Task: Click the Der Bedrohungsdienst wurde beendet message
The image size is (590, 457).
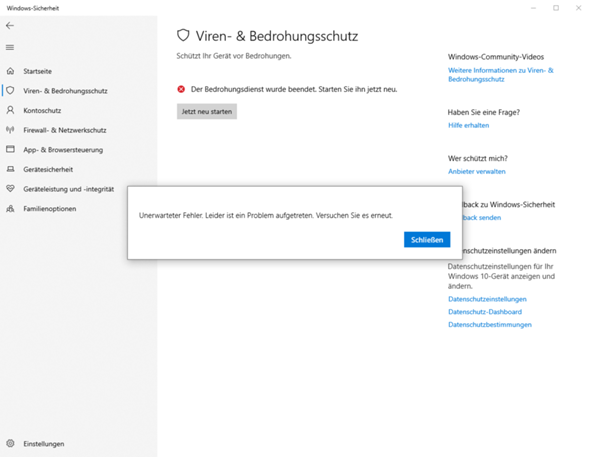Action: (294, 89)
